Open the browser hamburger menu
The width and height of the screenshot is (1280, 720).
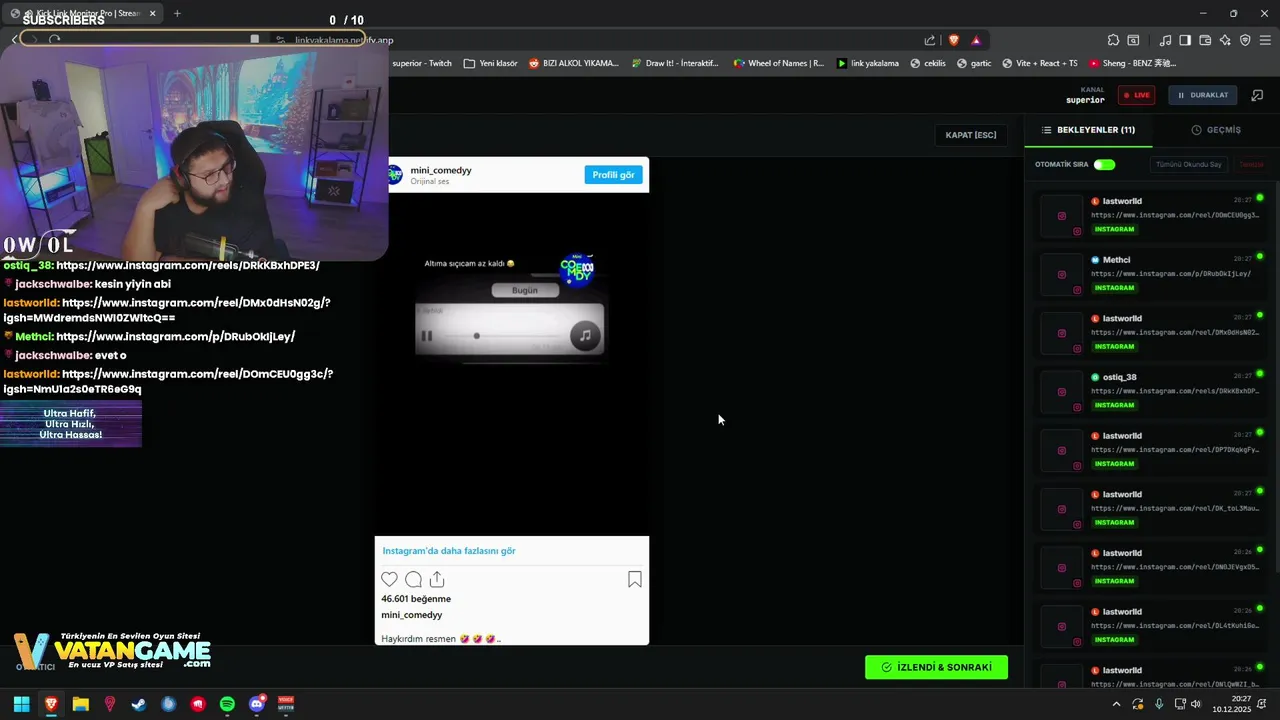(1265, 40)
